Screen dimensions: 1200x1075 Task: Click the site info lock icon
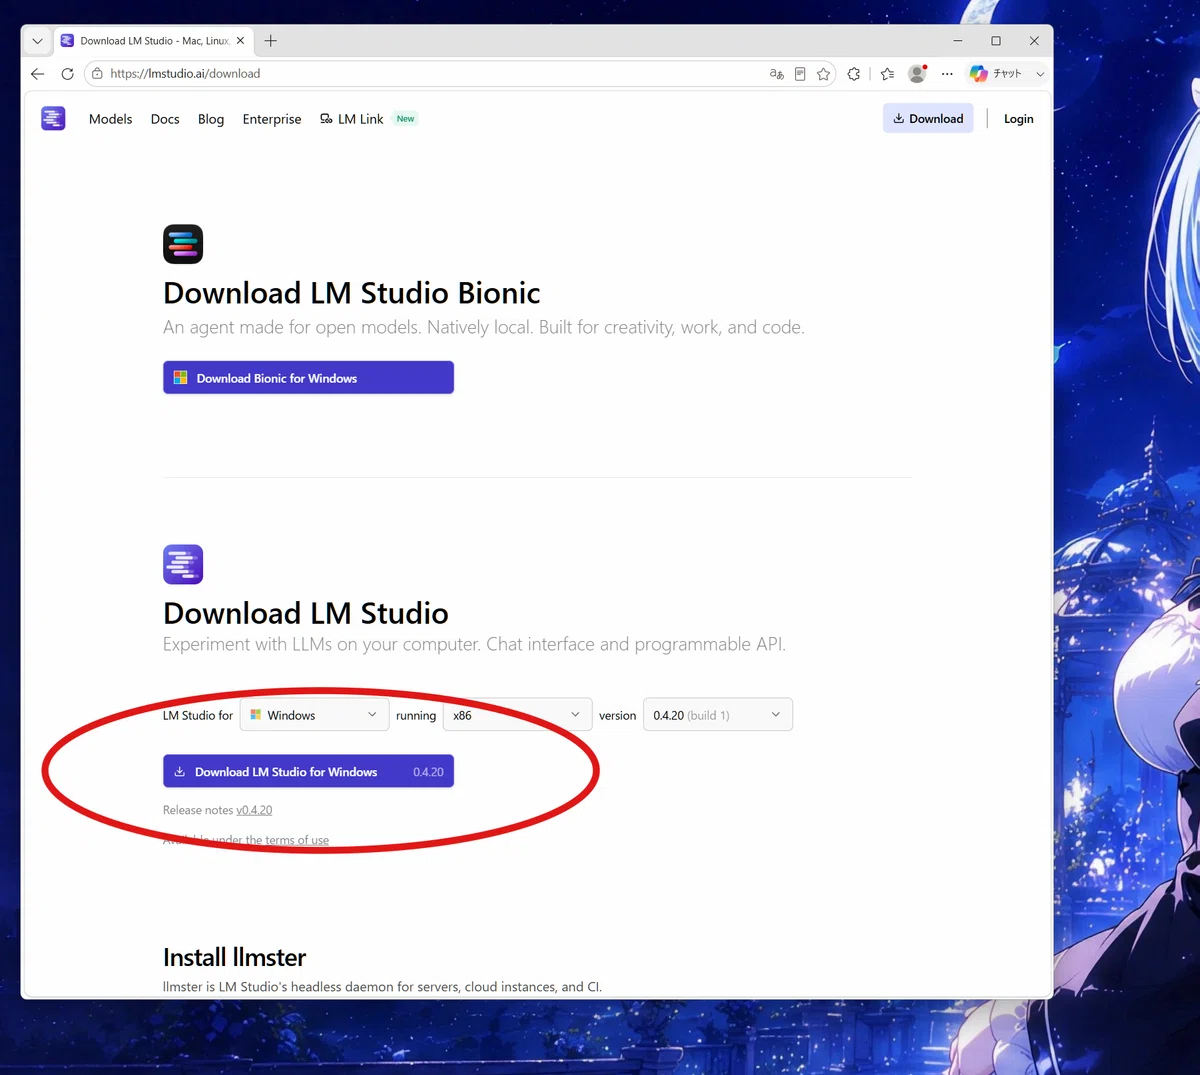point(97,74)
